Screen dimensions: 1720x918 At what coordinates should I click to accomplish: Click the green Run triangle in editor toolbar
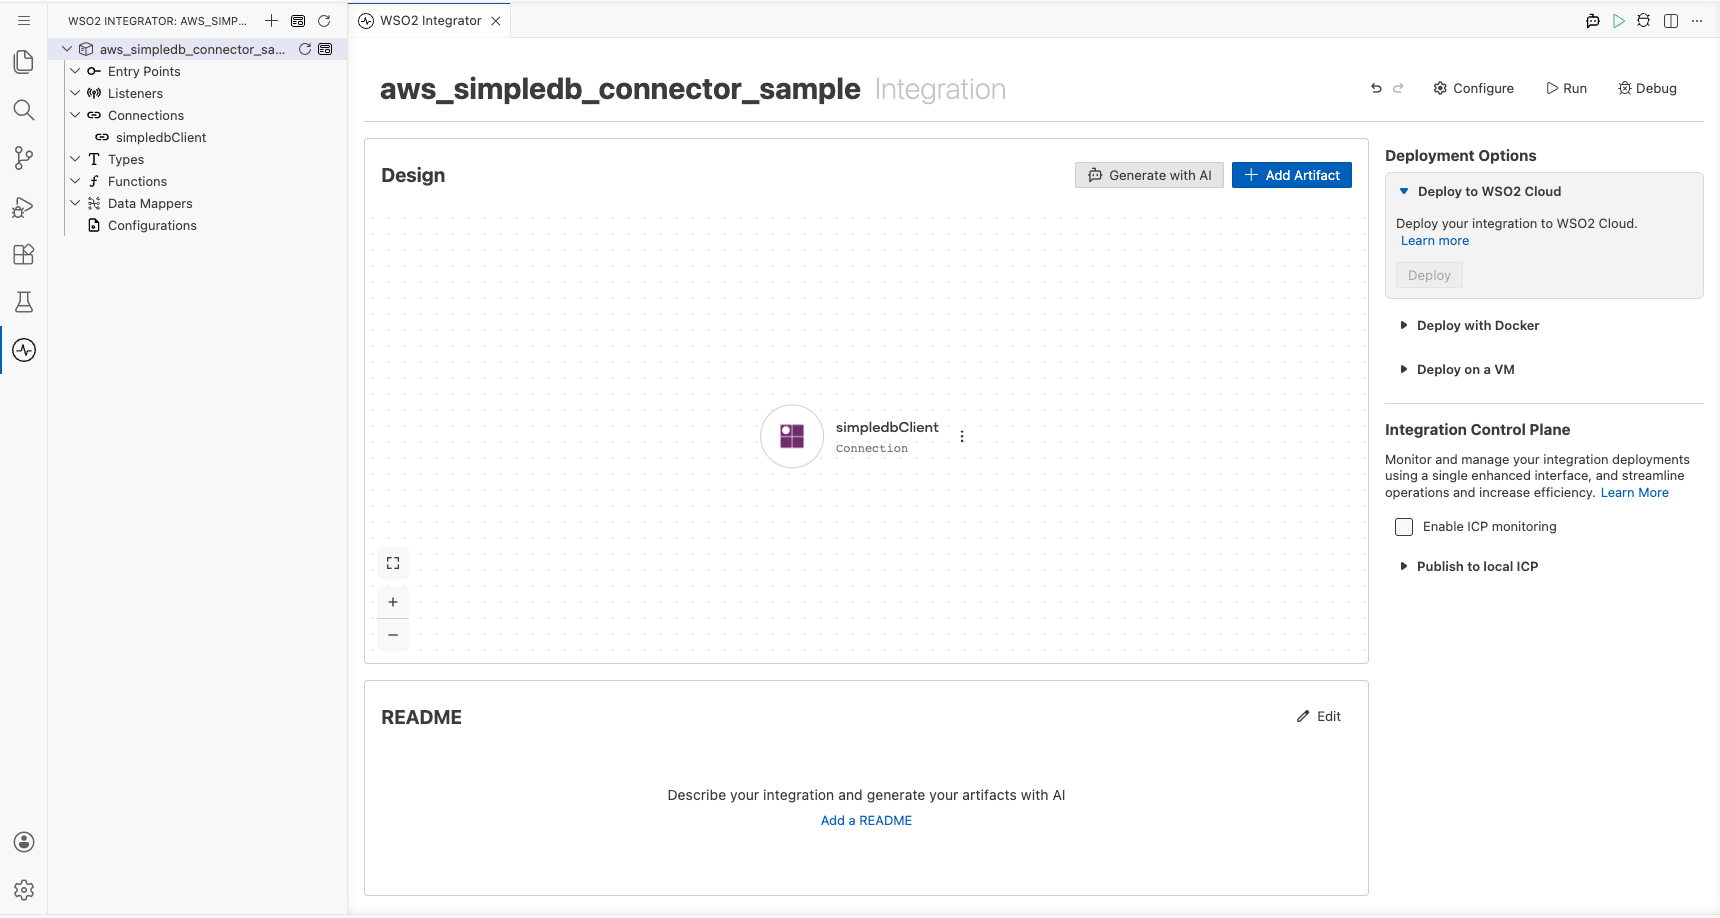pos(1618,21)
